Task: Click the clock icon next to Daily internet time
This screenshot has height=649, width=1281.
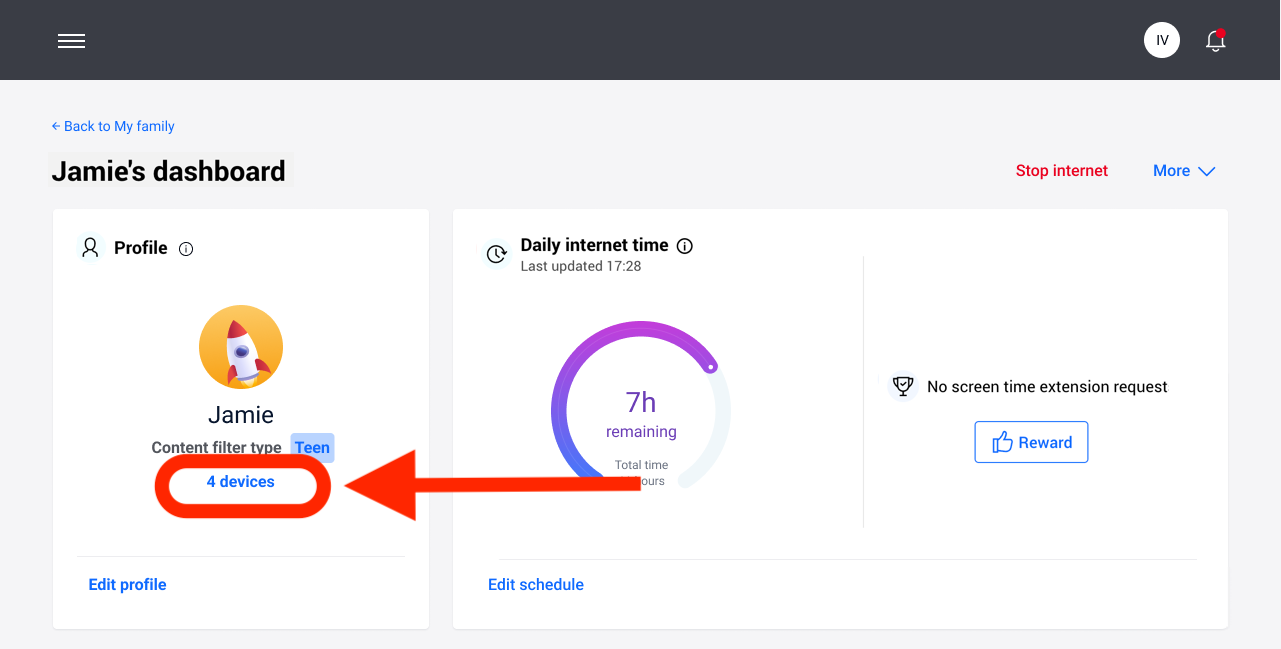Action: pyautogui.click(x=497, y=254)
